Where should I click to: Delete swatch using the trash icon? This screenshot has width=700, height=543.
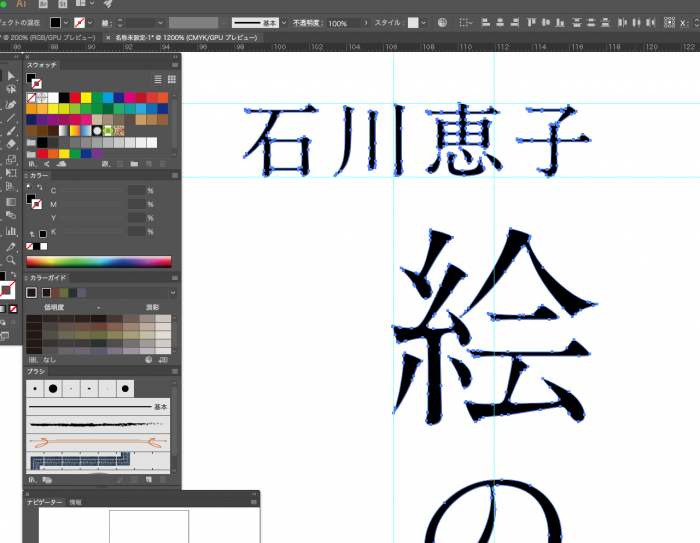[163, 164]
